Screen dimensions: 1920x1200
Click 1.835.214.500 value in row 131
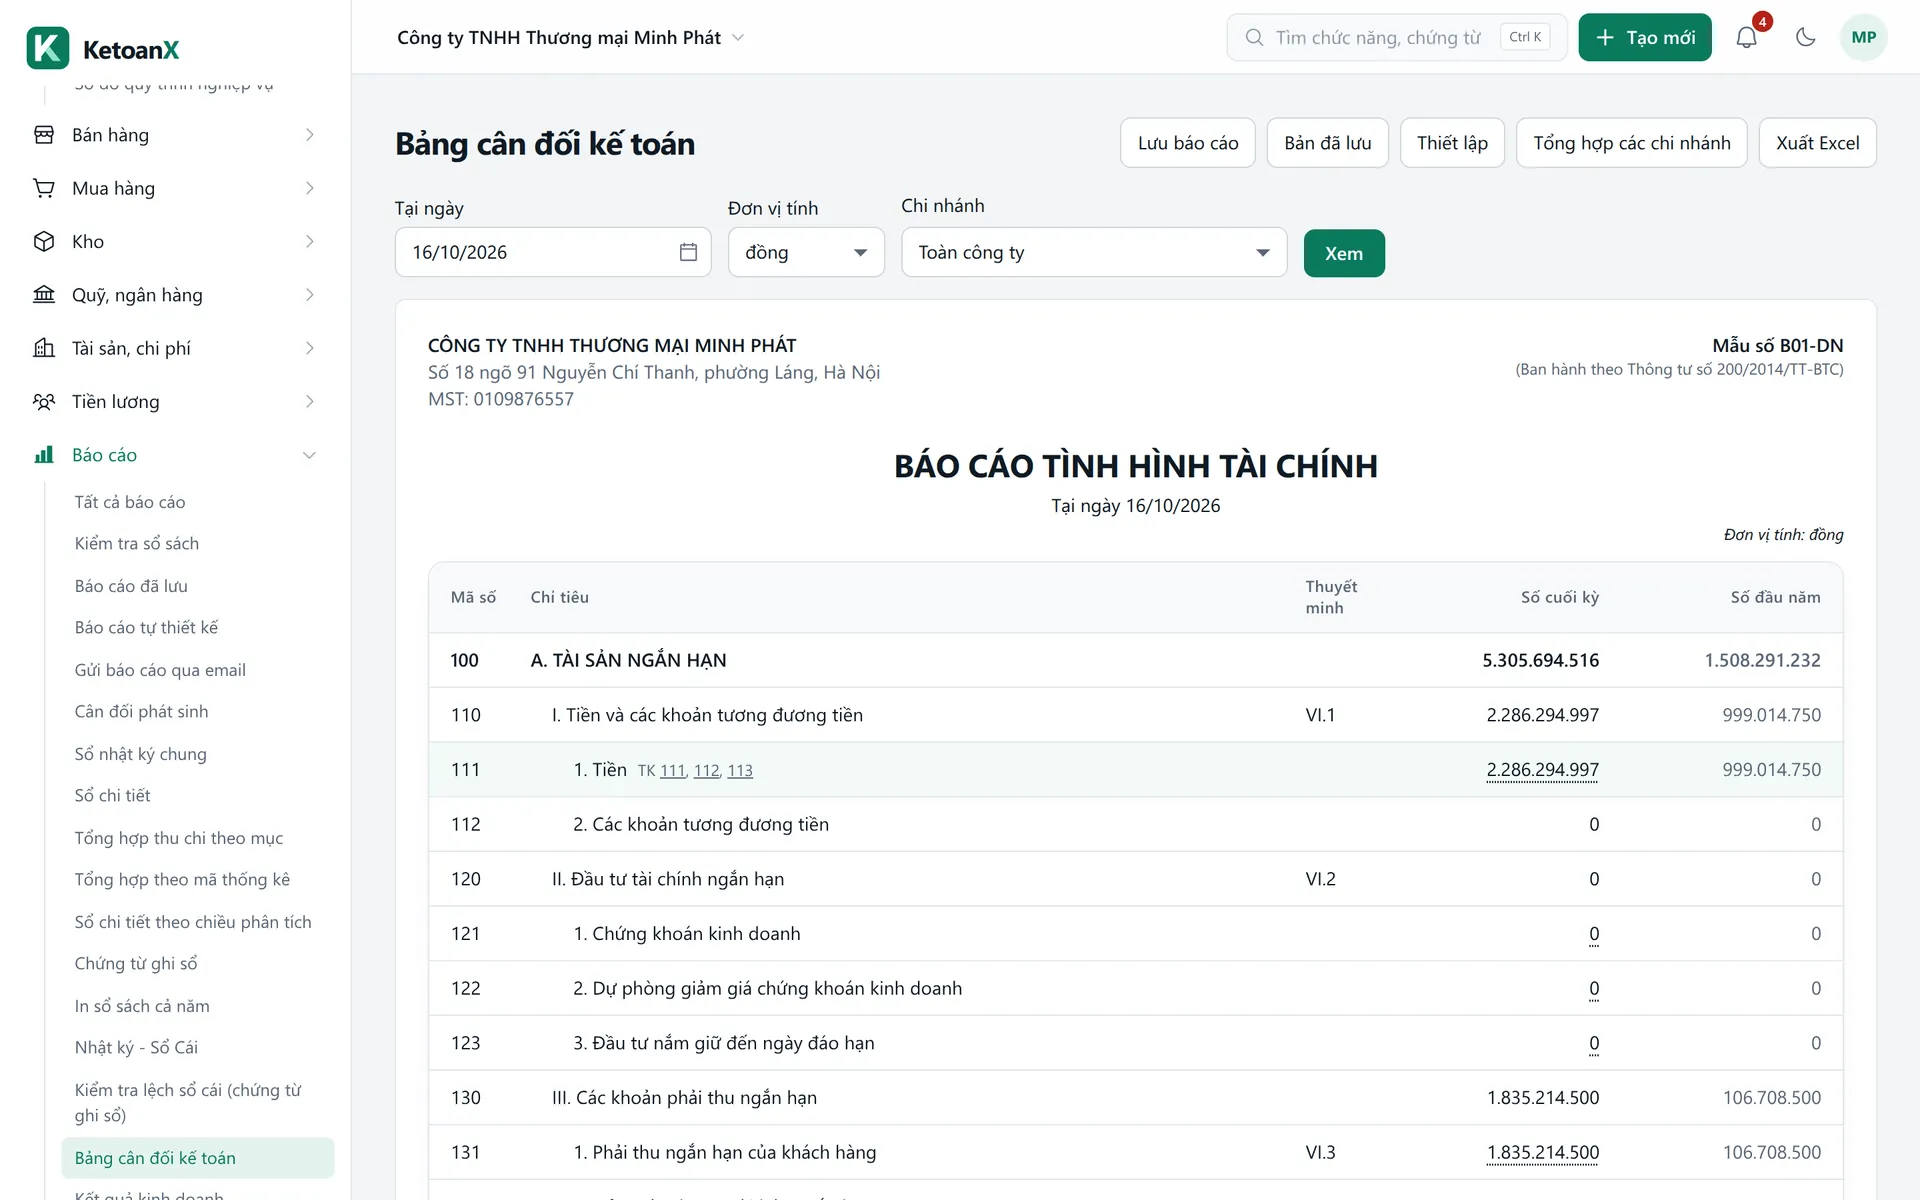pyautogui.click(x=1542, y=1152)
